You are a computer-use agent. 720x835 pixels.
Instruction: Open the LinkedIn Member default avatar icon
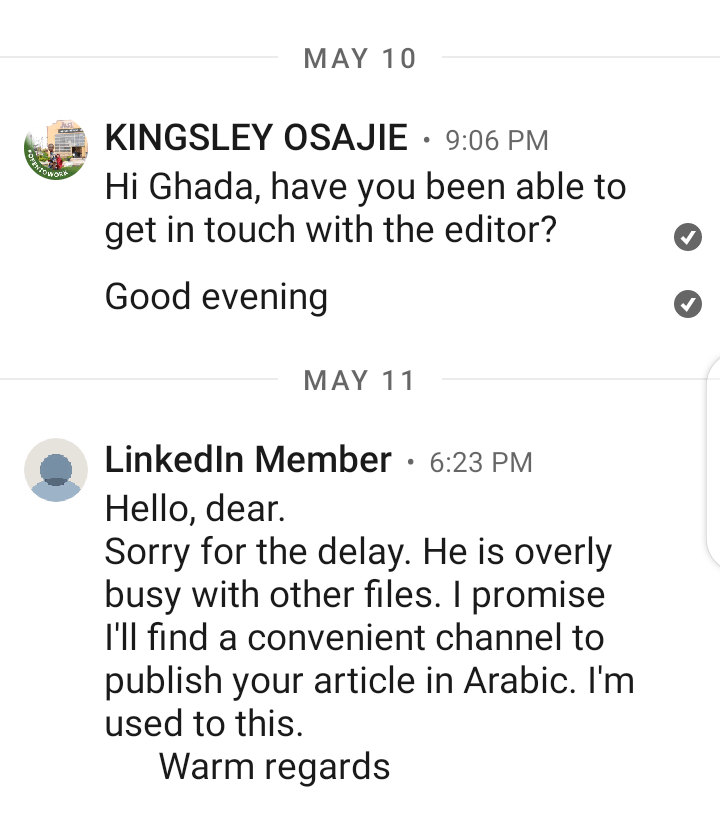(56, 470)
